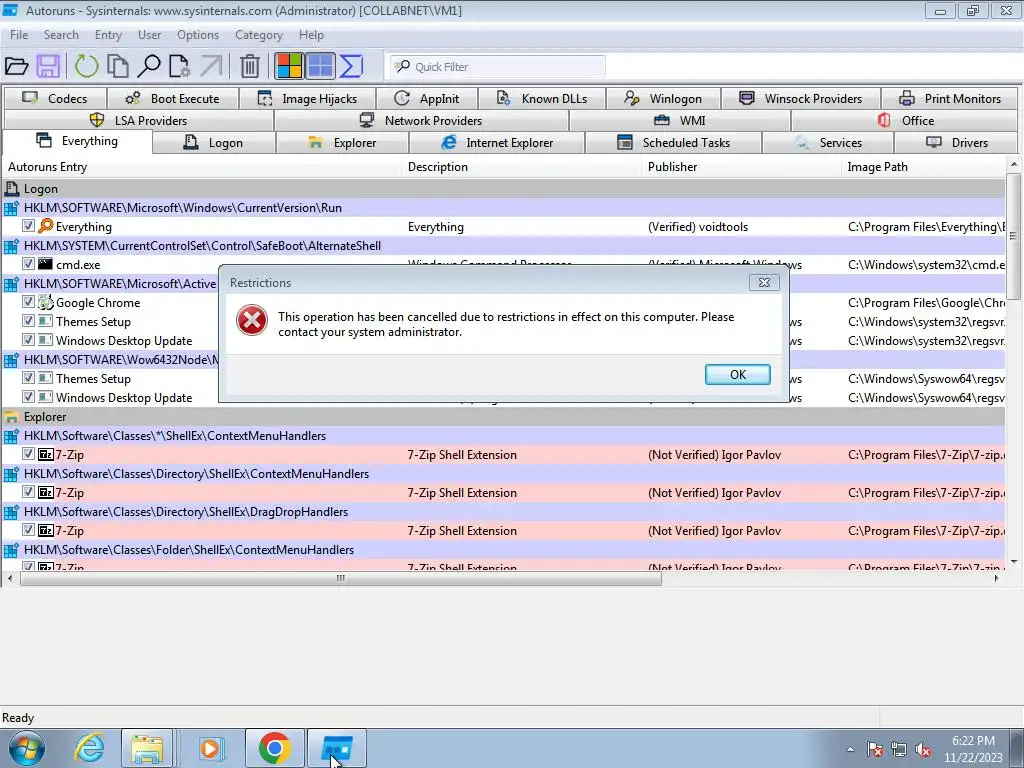The width and height of the screenshot is (1024, 768).
Task: Click the taskbar clock showing 6:22 PM
Action: tap(973, 749)
